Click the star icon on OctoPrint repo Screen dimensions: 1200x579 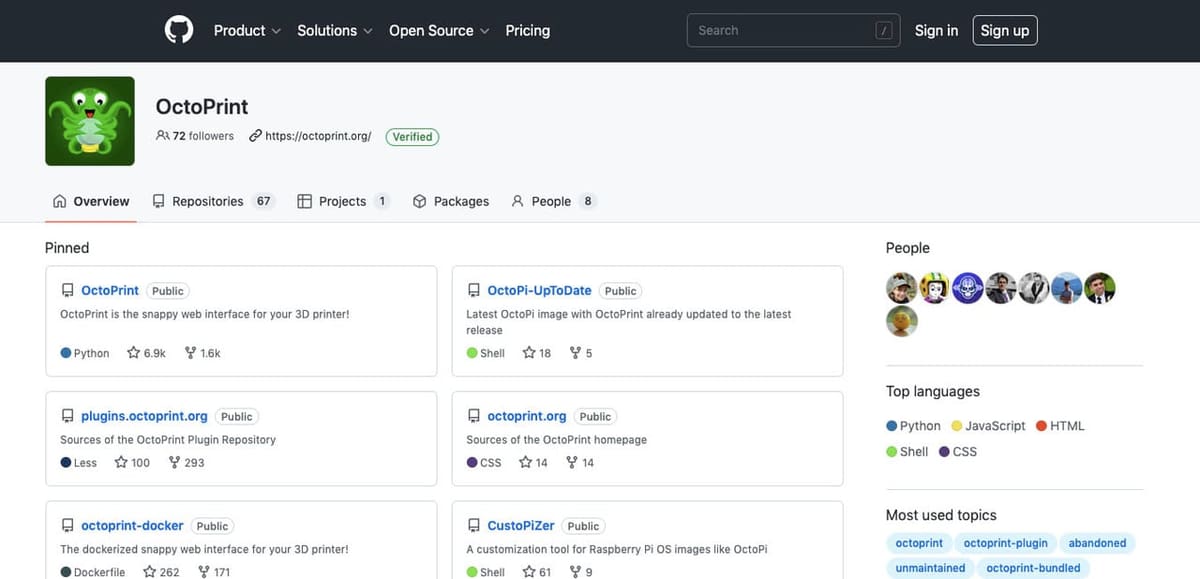(133, 353)
